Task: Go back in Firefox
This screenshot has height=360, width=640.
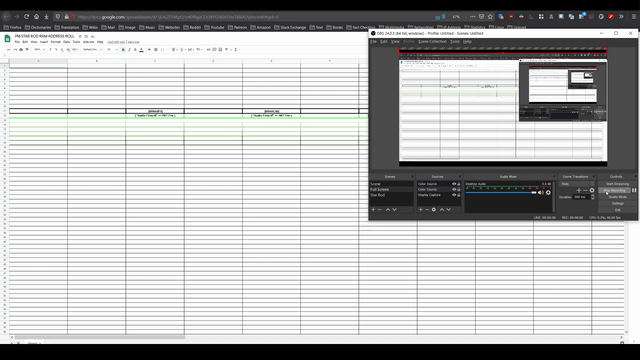Action: [6, 16]
